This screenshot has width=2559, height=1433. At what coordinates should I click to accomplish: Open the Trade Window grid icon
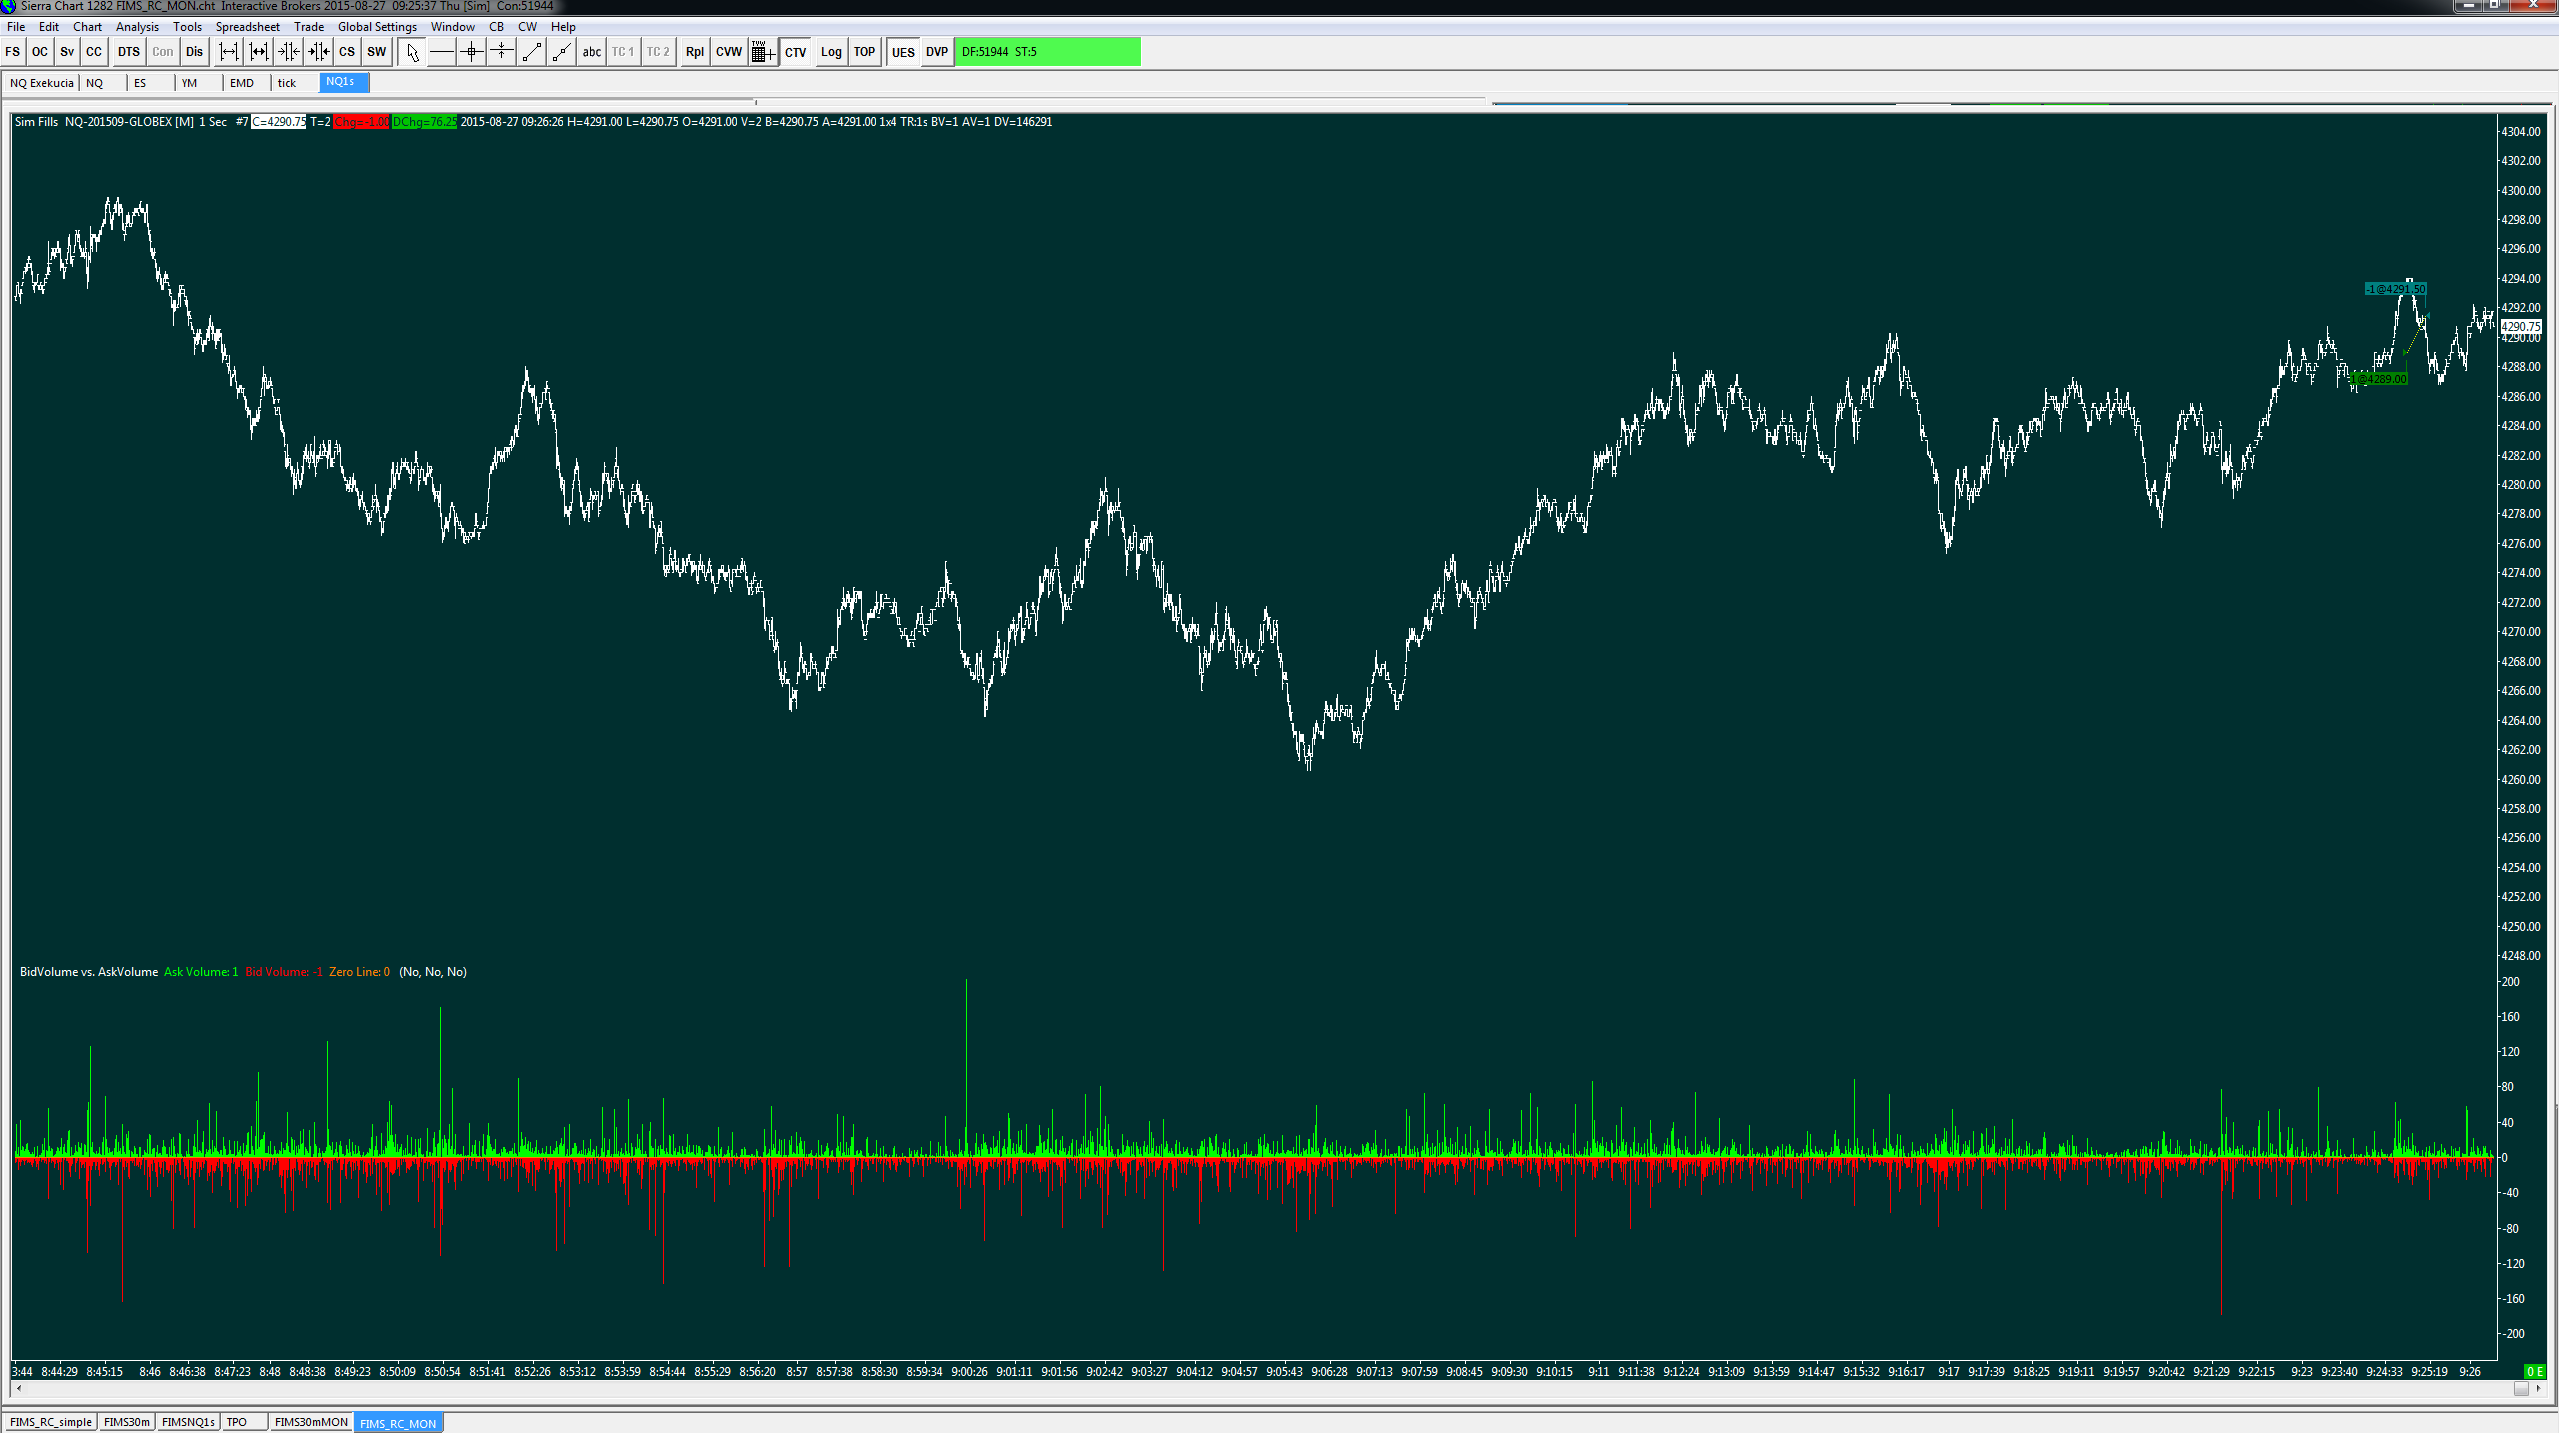[x=762, y=52]
